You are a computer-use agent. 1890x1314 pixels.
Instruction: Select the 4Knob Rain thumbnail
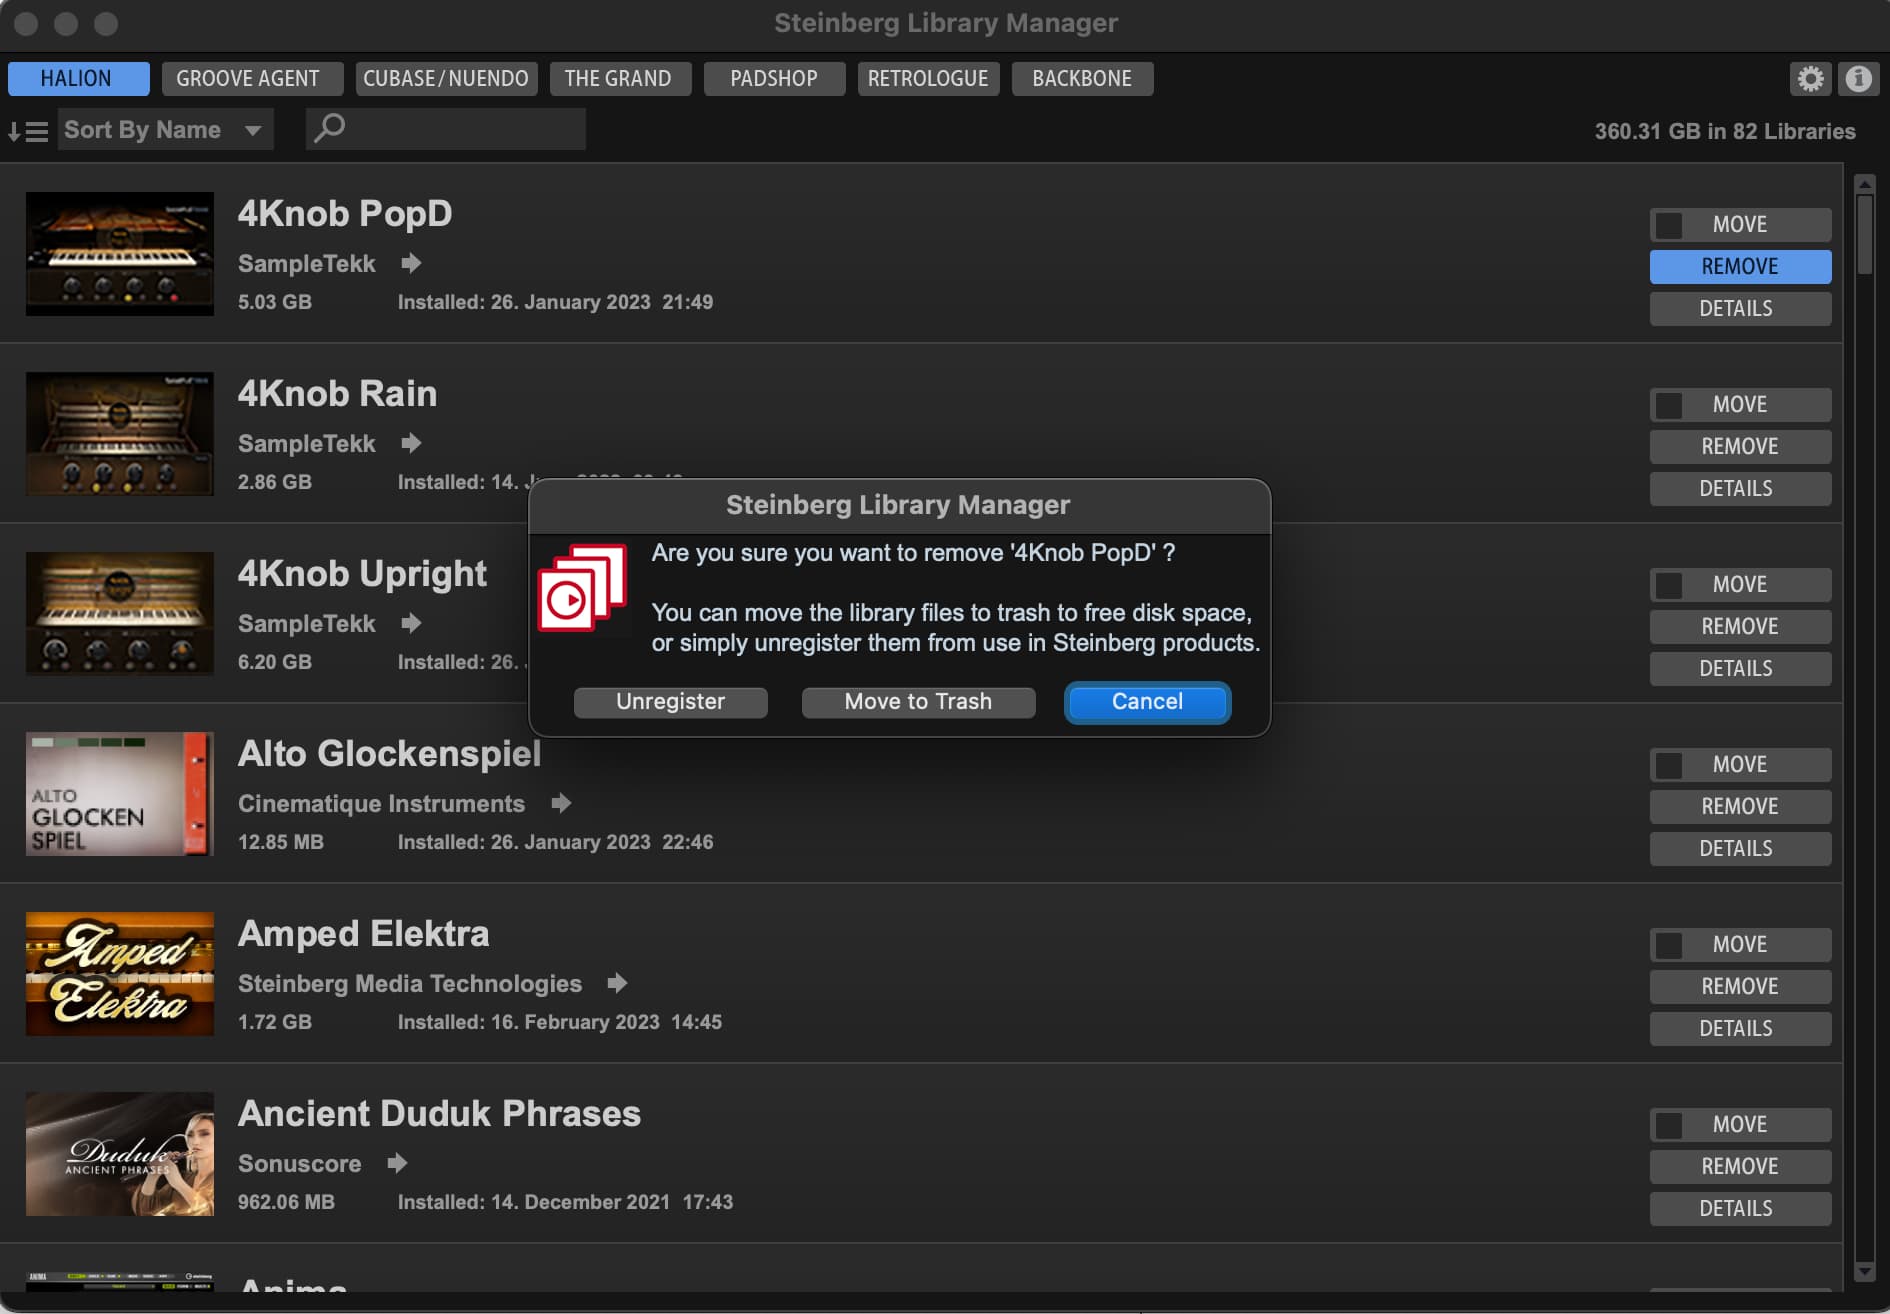click(x=120, y=434)
